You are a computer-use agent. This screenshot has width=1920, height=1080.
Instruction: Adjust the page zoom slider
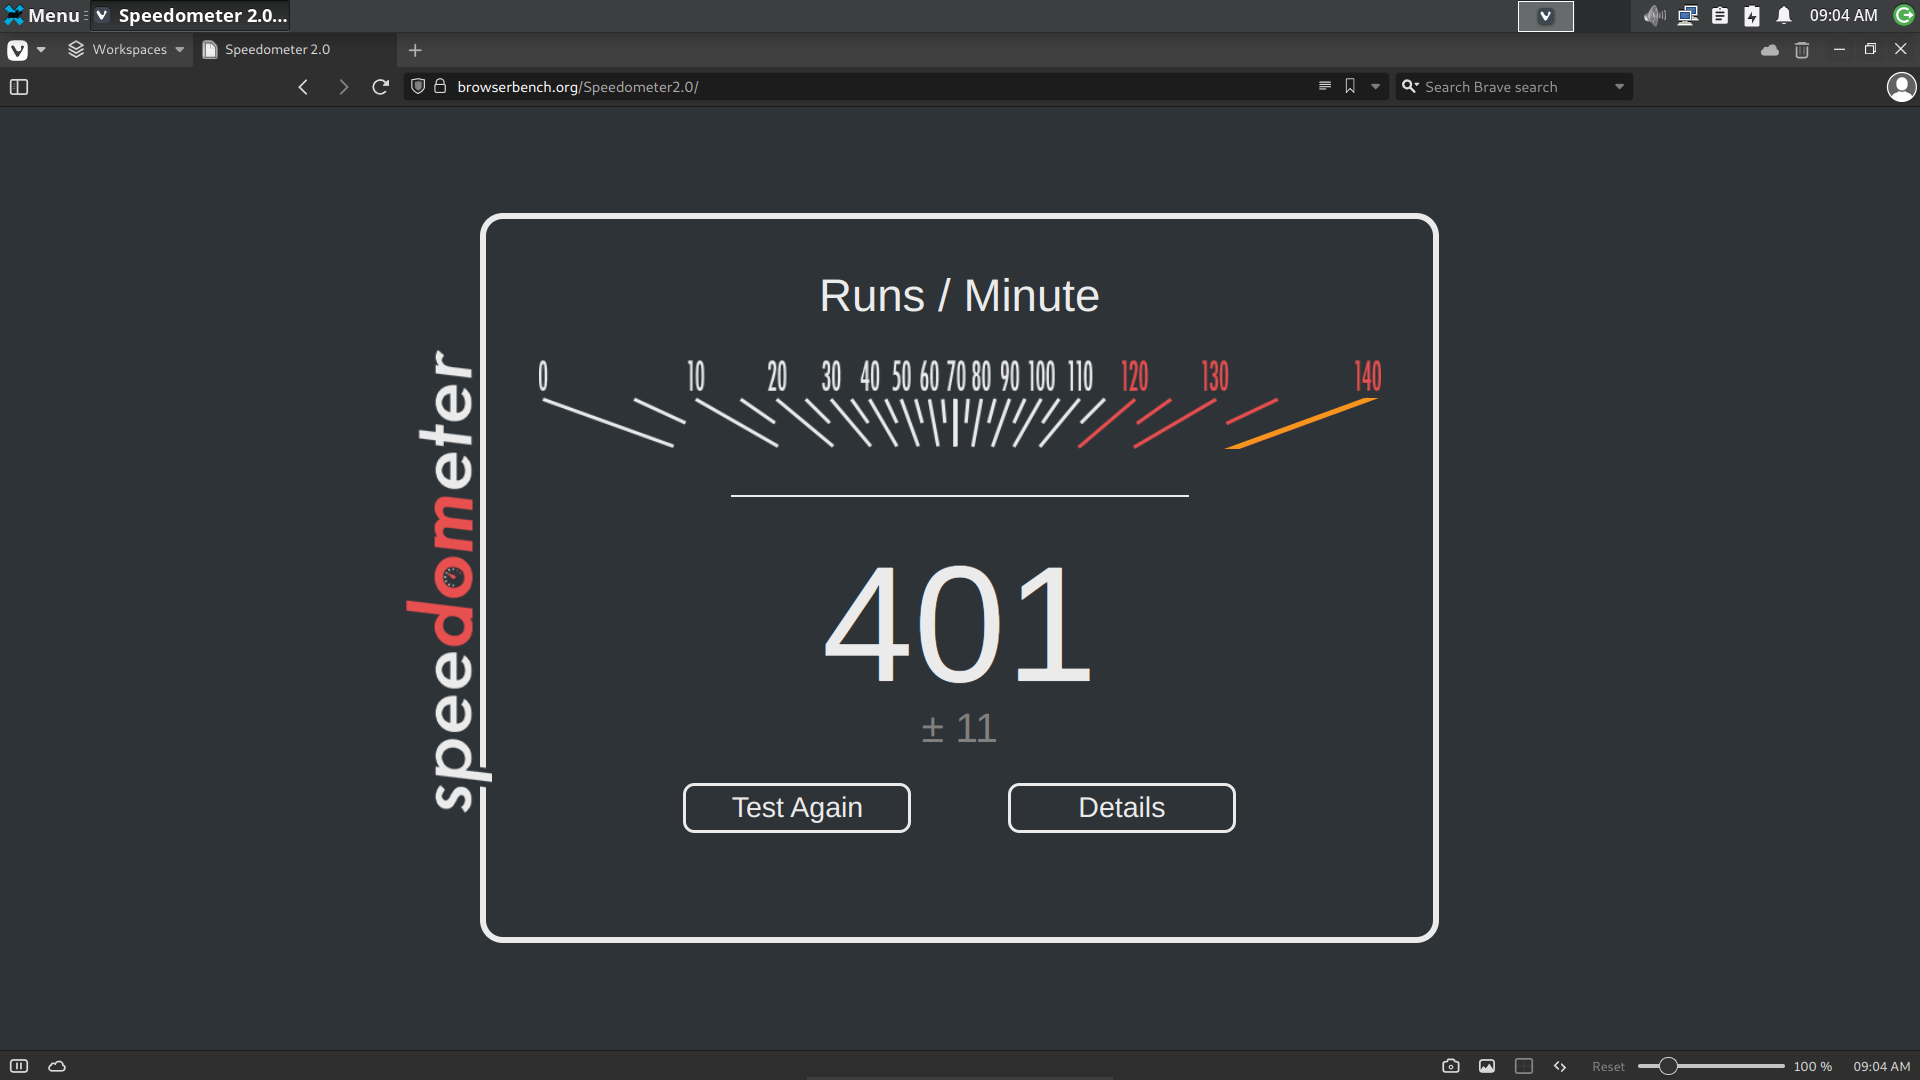point(1711,1066)
